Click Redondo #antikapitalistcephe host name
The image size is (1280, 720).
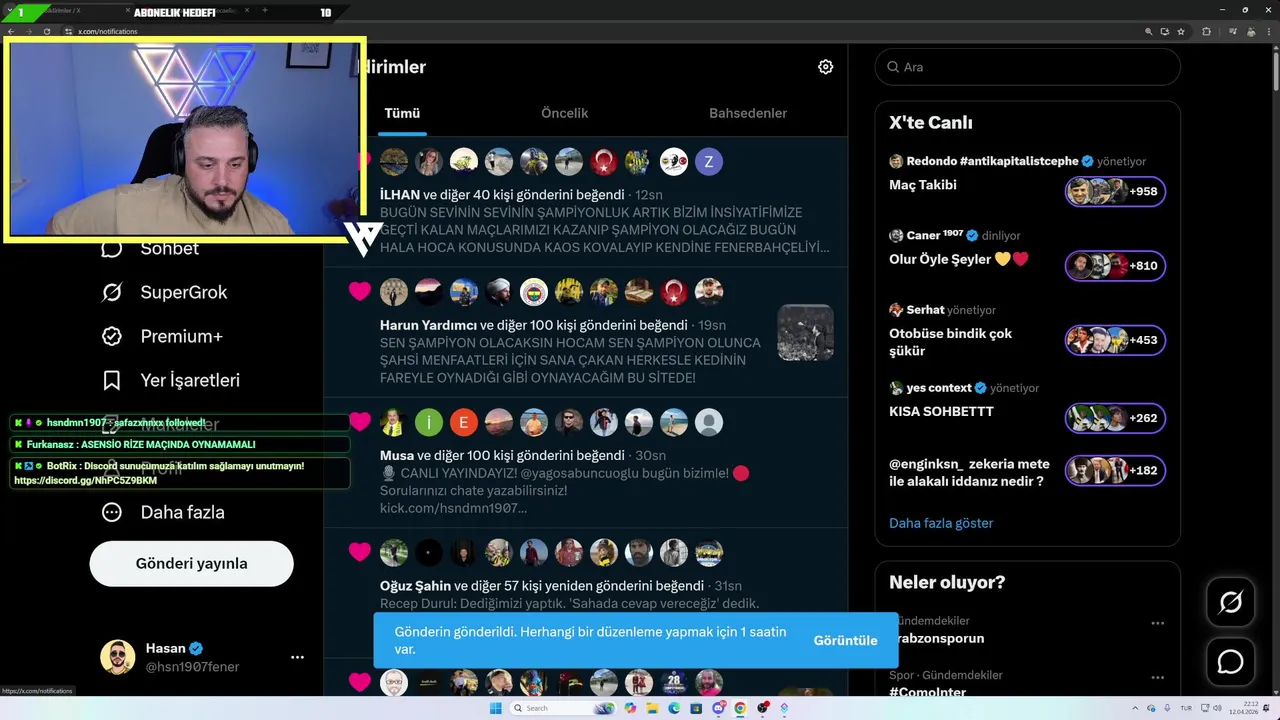tap(992, 161)
